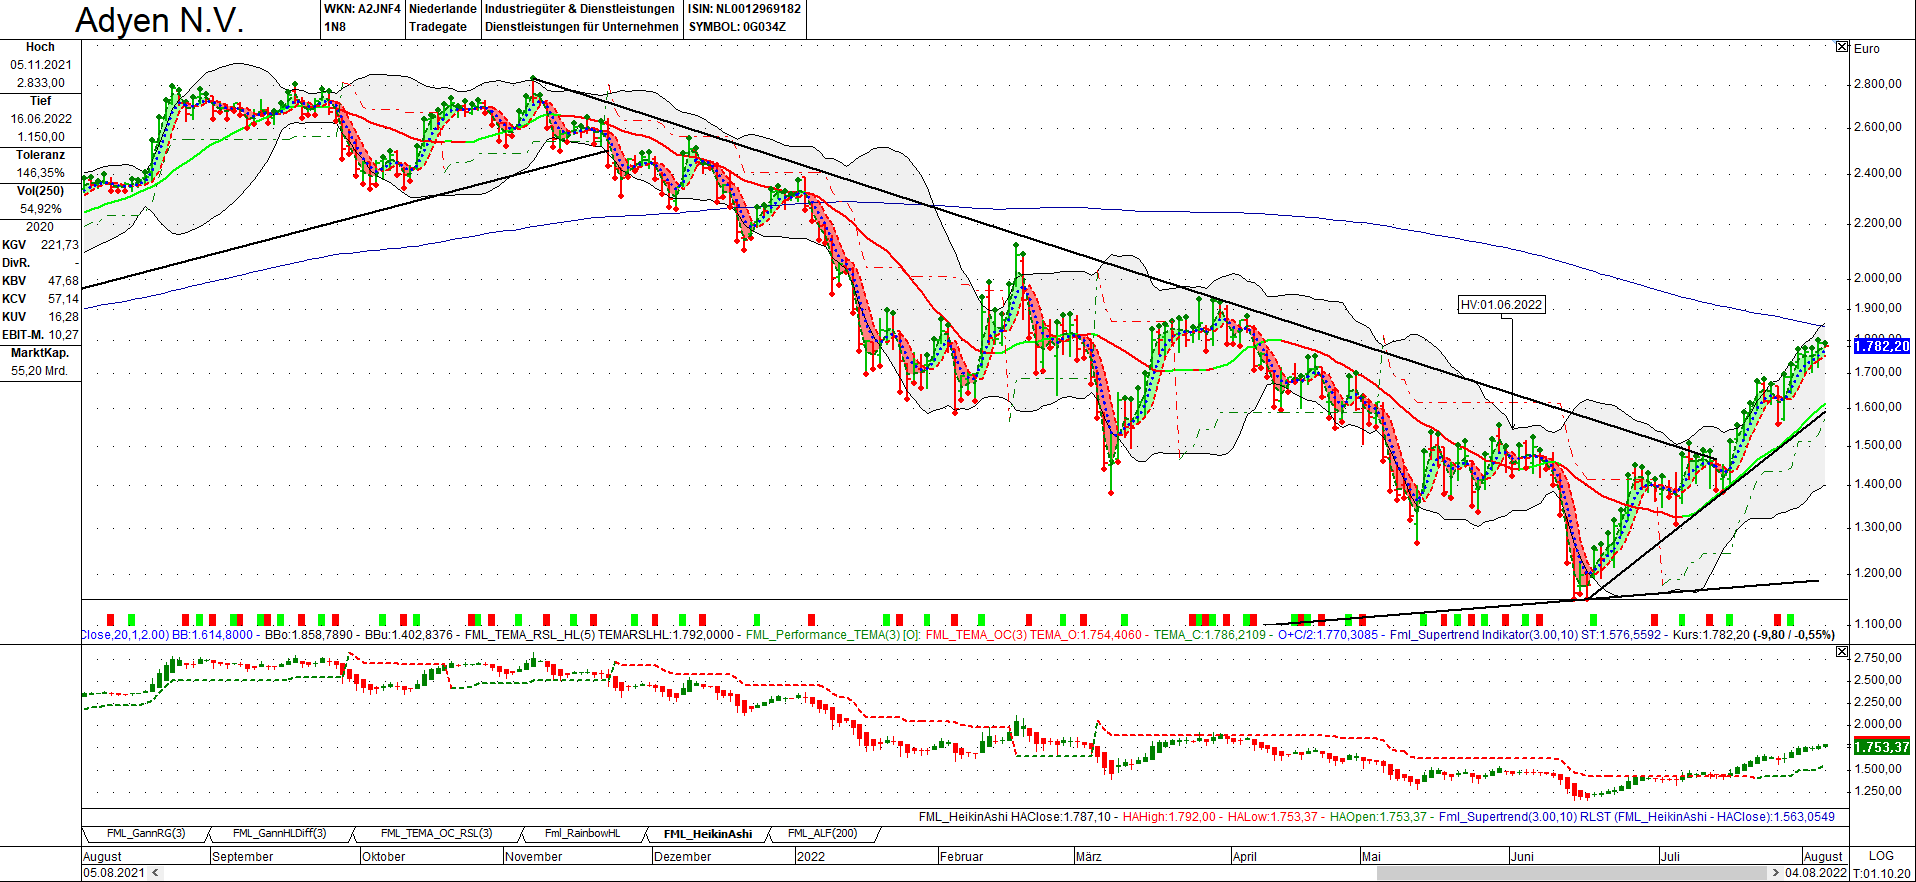Viewport: 1916px width, 882px height.
Task: Toggle the LOG scale setting
Action: click(x=1881, y=856)
